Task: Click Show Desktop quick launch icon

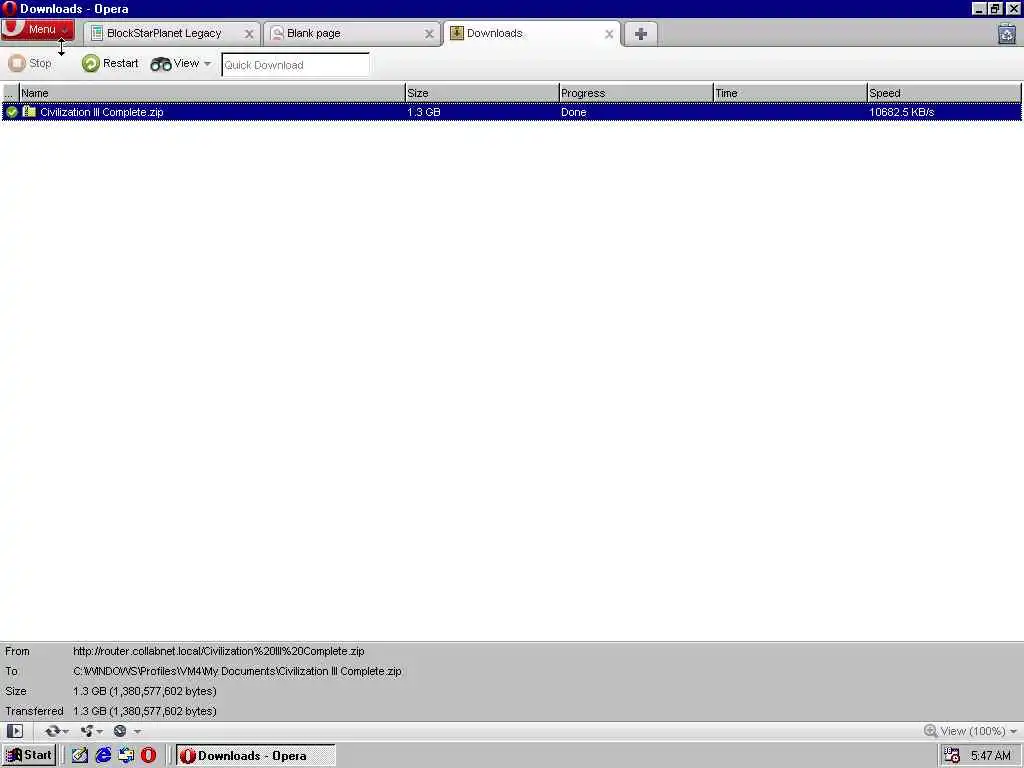Action: click(x=125, y=755)
